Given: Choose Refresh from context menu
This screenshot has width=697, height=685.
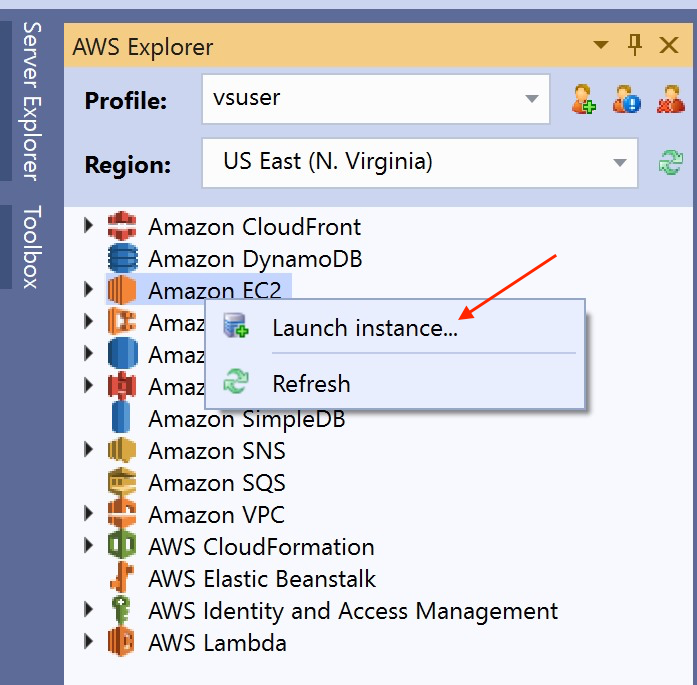Looking at the screenshot, I should [x=394, y=383].
